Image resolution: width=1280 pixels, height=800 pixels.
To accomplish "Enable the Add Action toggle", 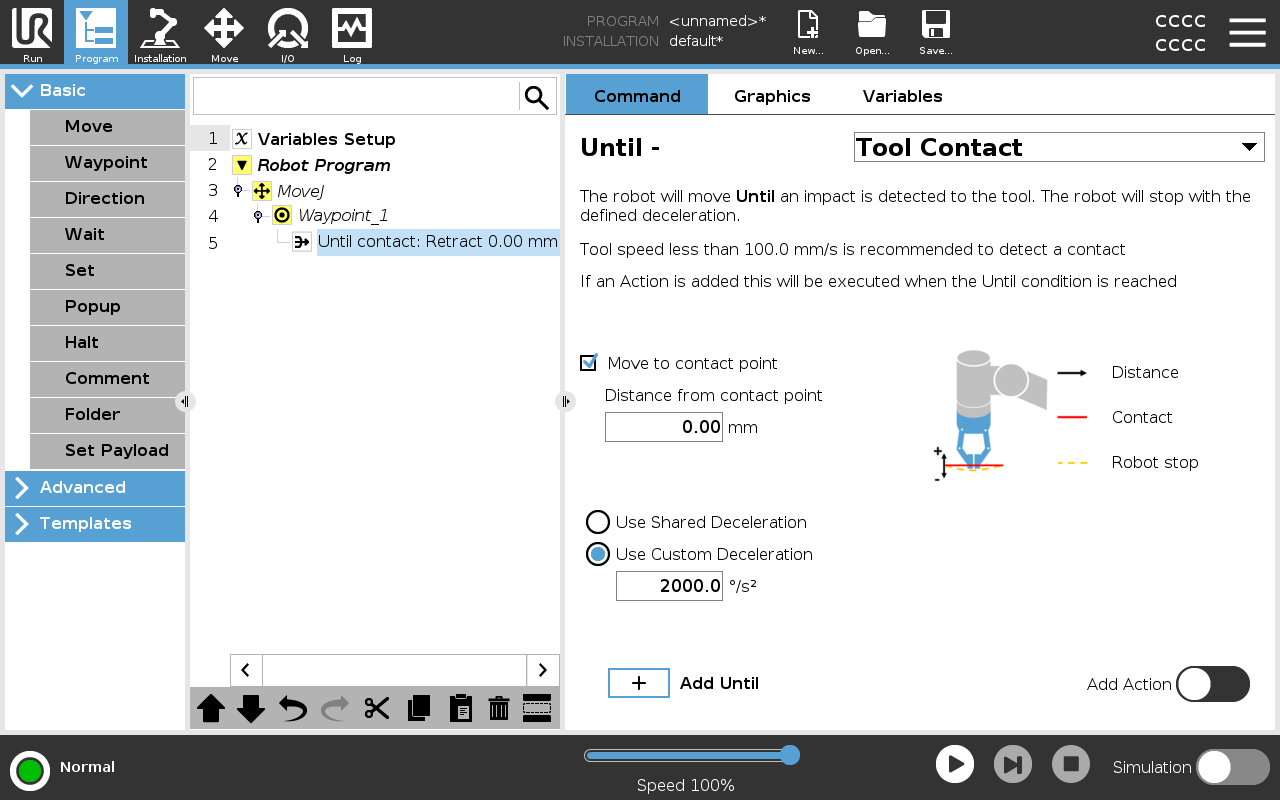I will coord(1212,684).
